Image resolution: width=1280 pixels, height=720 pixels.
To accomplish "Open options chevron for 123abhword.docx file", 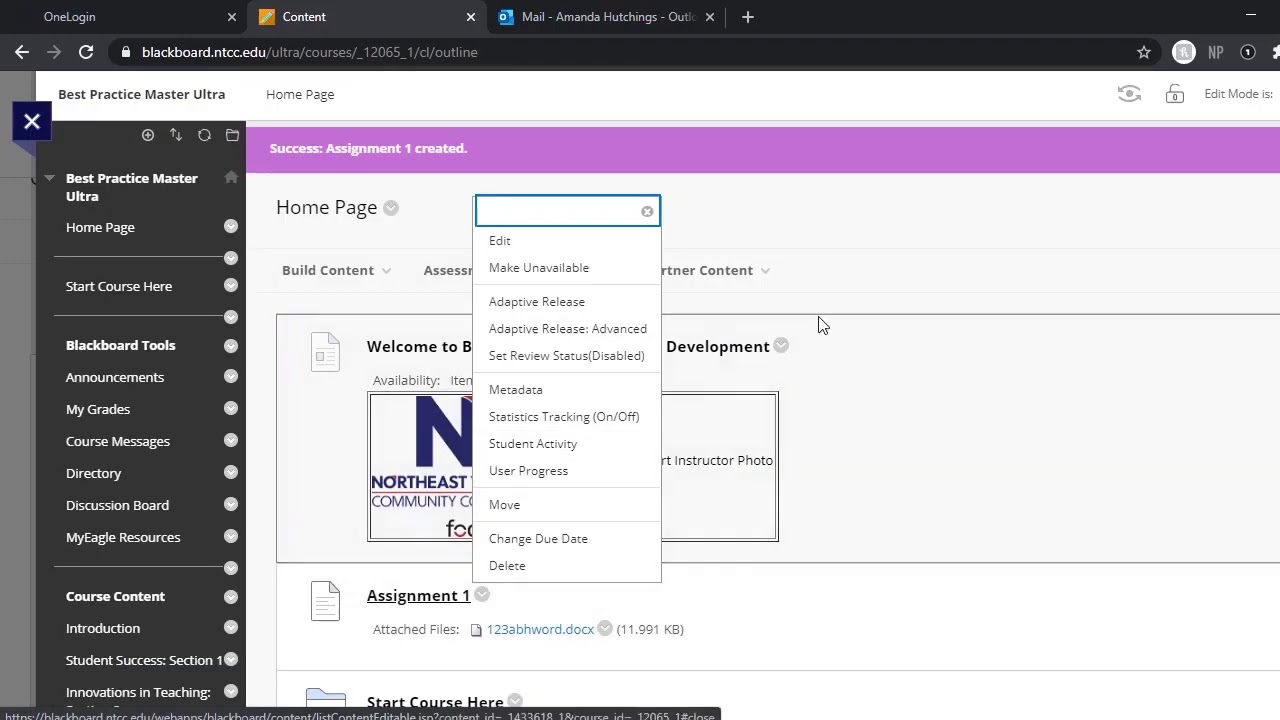I will click(604, 629).
